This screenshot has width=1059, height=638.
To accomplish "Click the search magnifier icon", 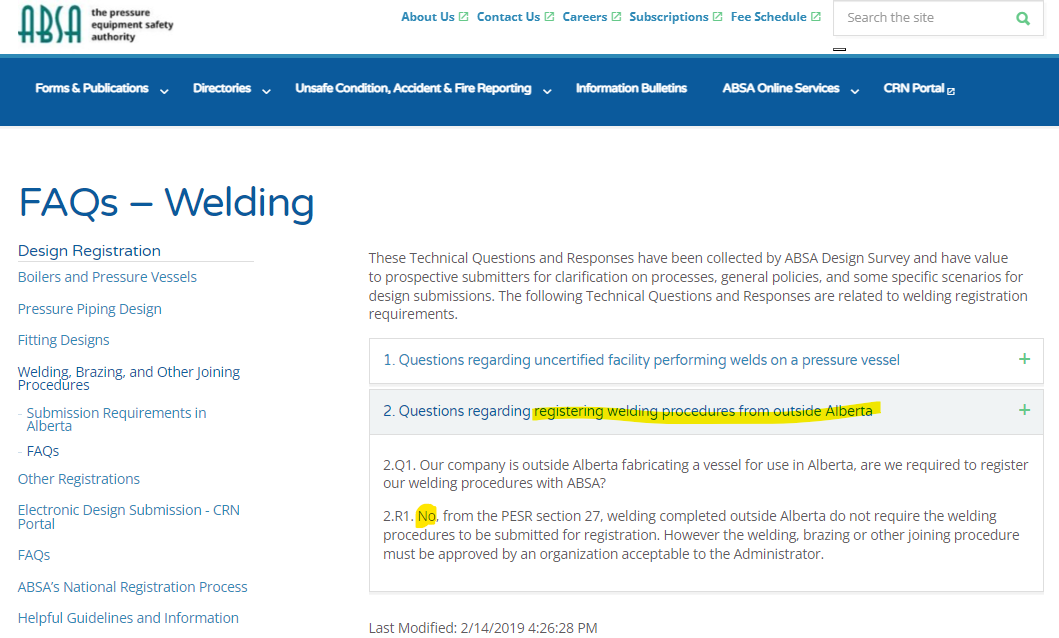I will (1023, 19).
